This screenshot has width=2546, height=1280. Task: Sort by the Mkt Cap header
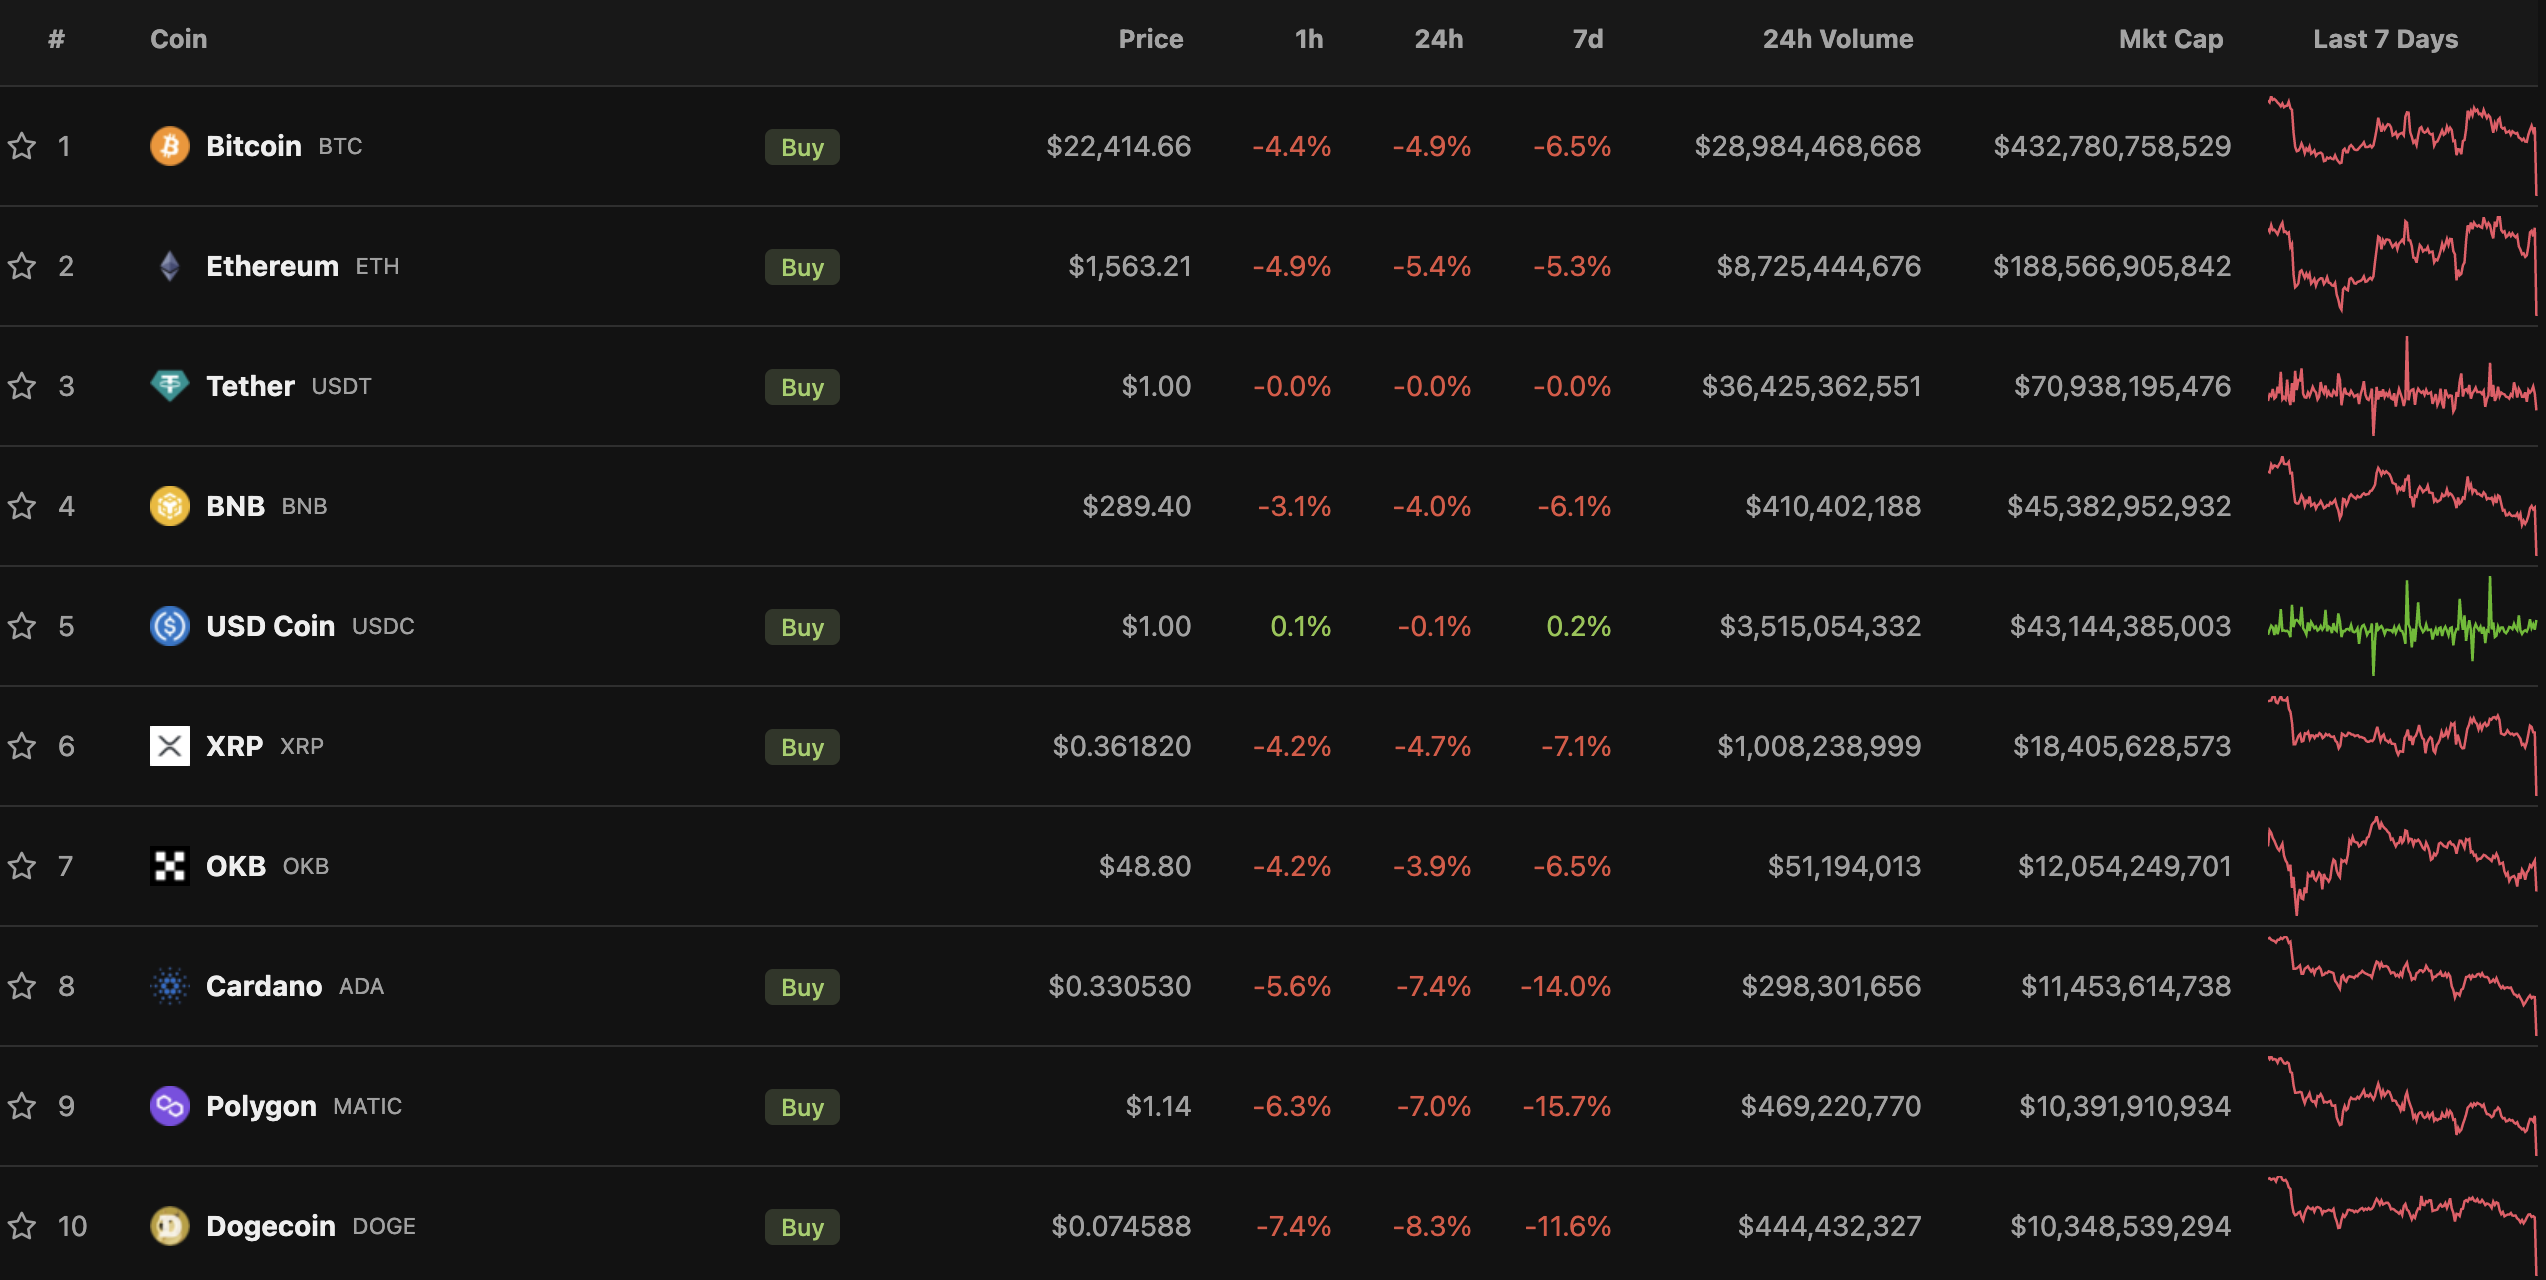click(x=2170, y=39)
